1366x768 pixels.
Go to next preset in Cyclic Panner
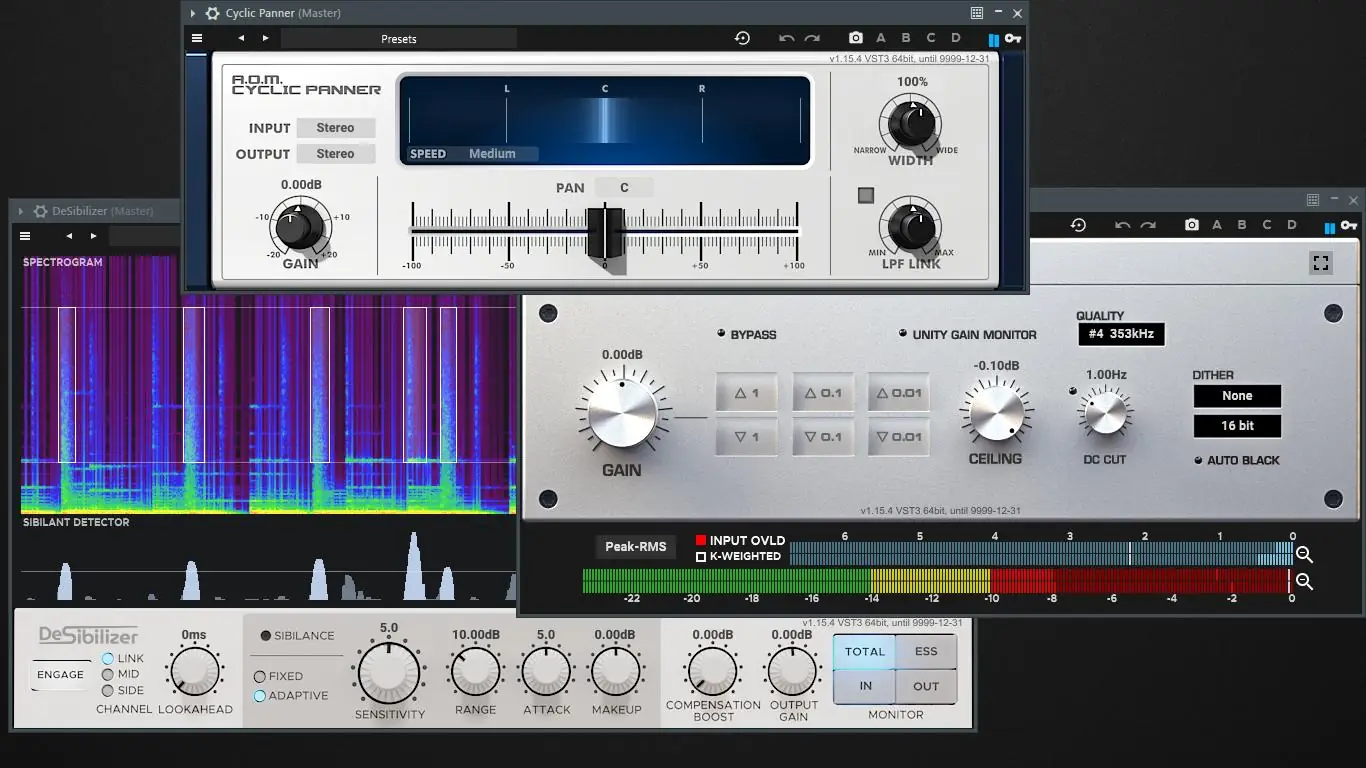[x=265, y=38]
